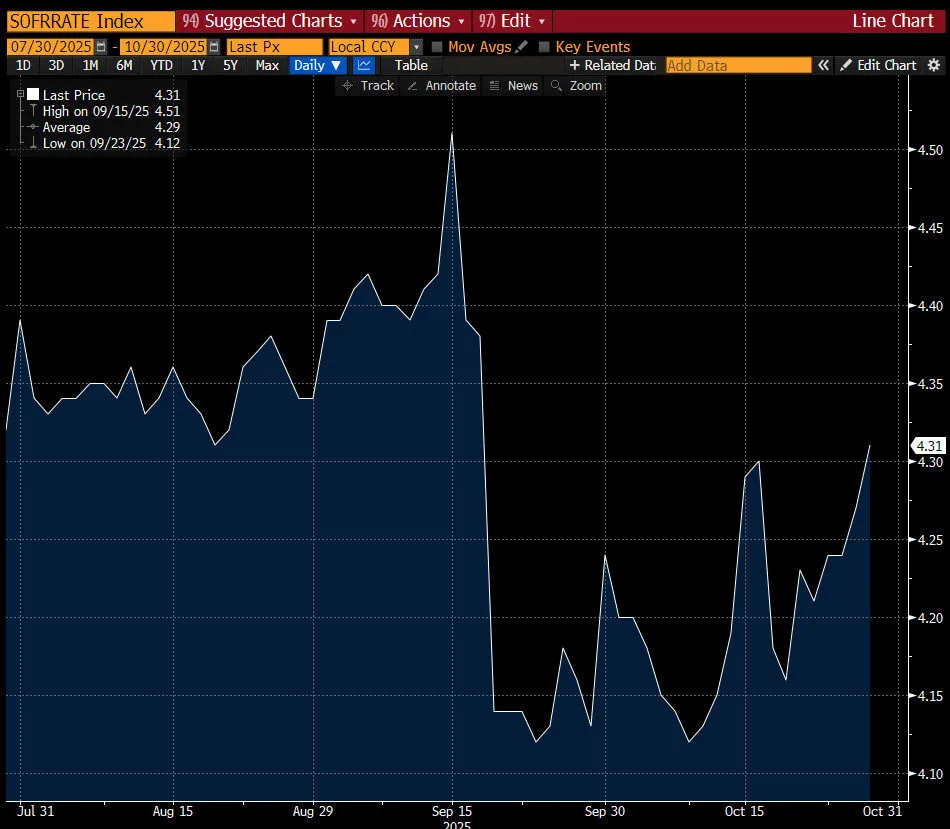The height and width of the screenshot is (829, 950).
Task: Switch to the Table view tab
Action: tap(411, 65)
